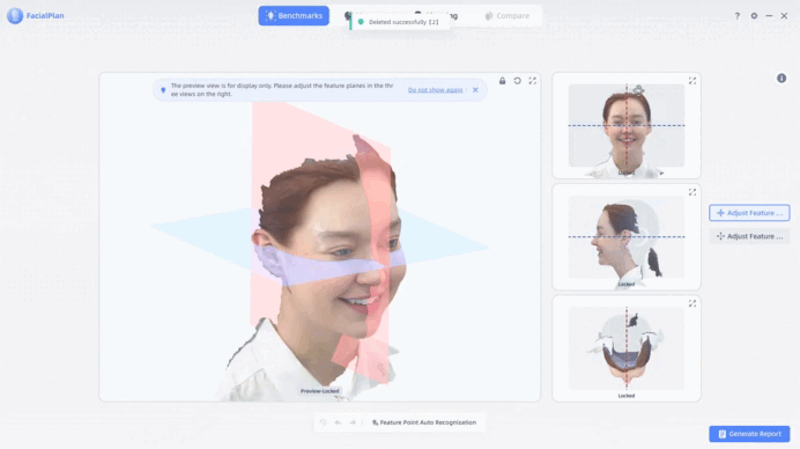
Task: Open the Benchmarks tab
Action: click(293, 16)
